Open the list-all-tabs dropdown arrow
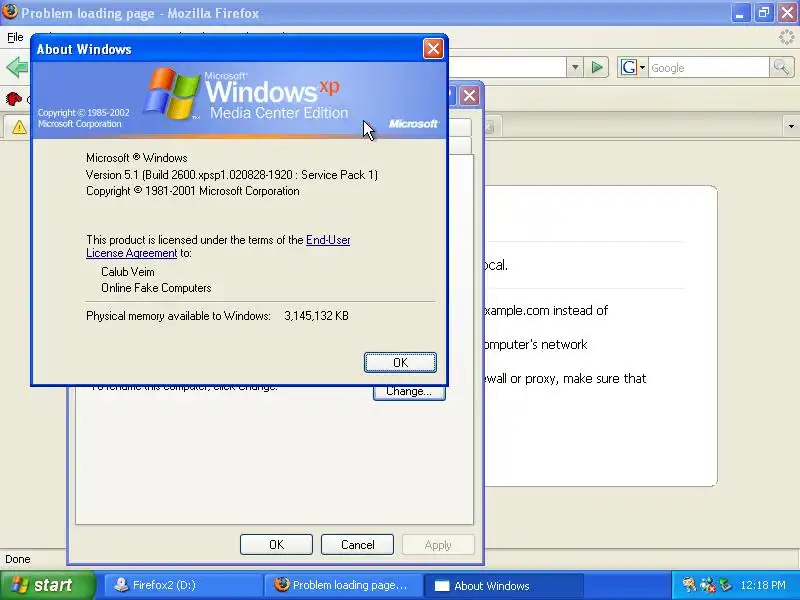 791,126
